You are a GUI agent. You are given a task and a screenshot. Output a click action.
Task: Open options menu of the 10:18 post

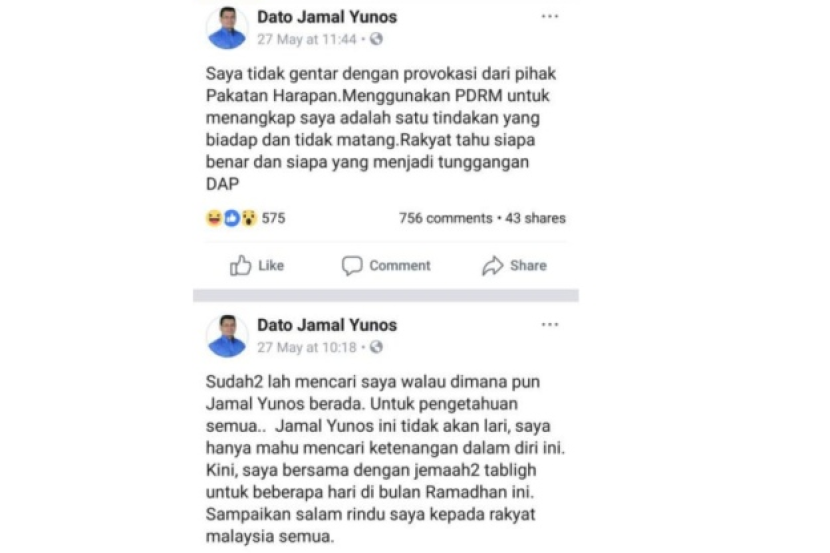[549, 324]
